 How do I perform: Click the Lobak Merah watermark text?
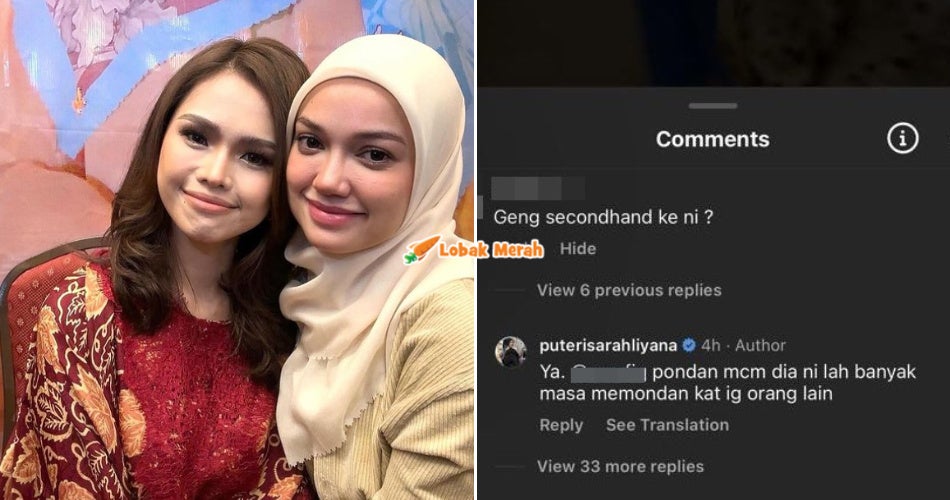coord(491,250)
